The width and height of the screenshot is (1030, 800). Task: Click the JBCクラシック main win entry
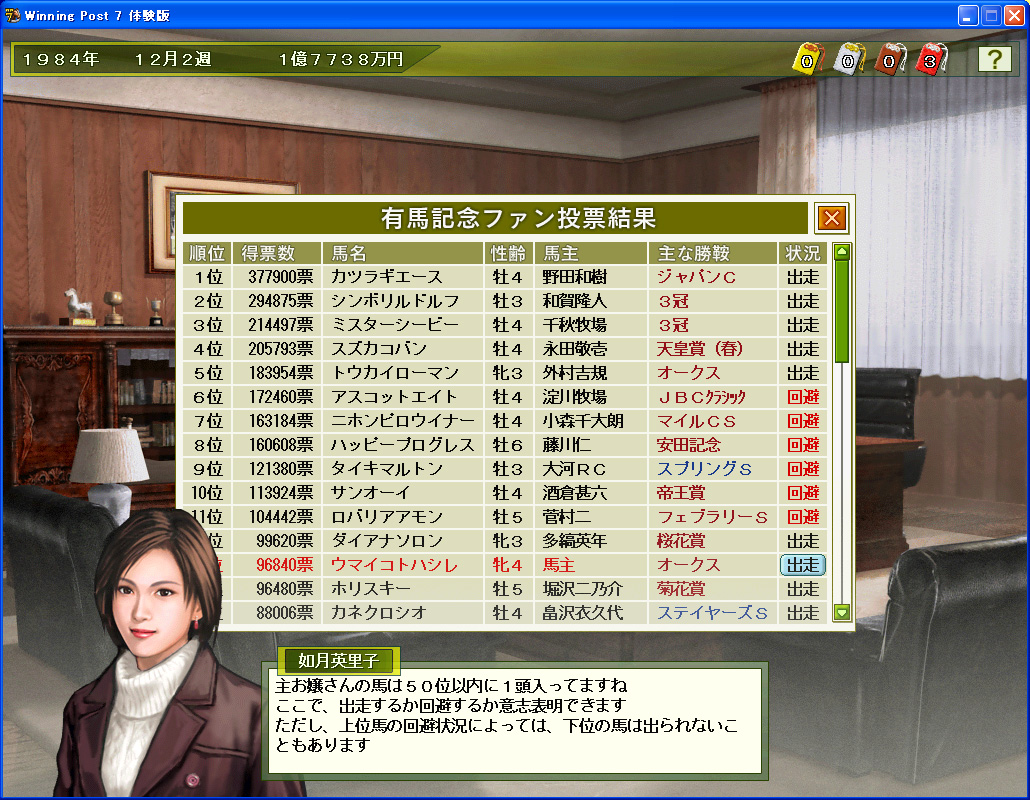click(702, 397)
